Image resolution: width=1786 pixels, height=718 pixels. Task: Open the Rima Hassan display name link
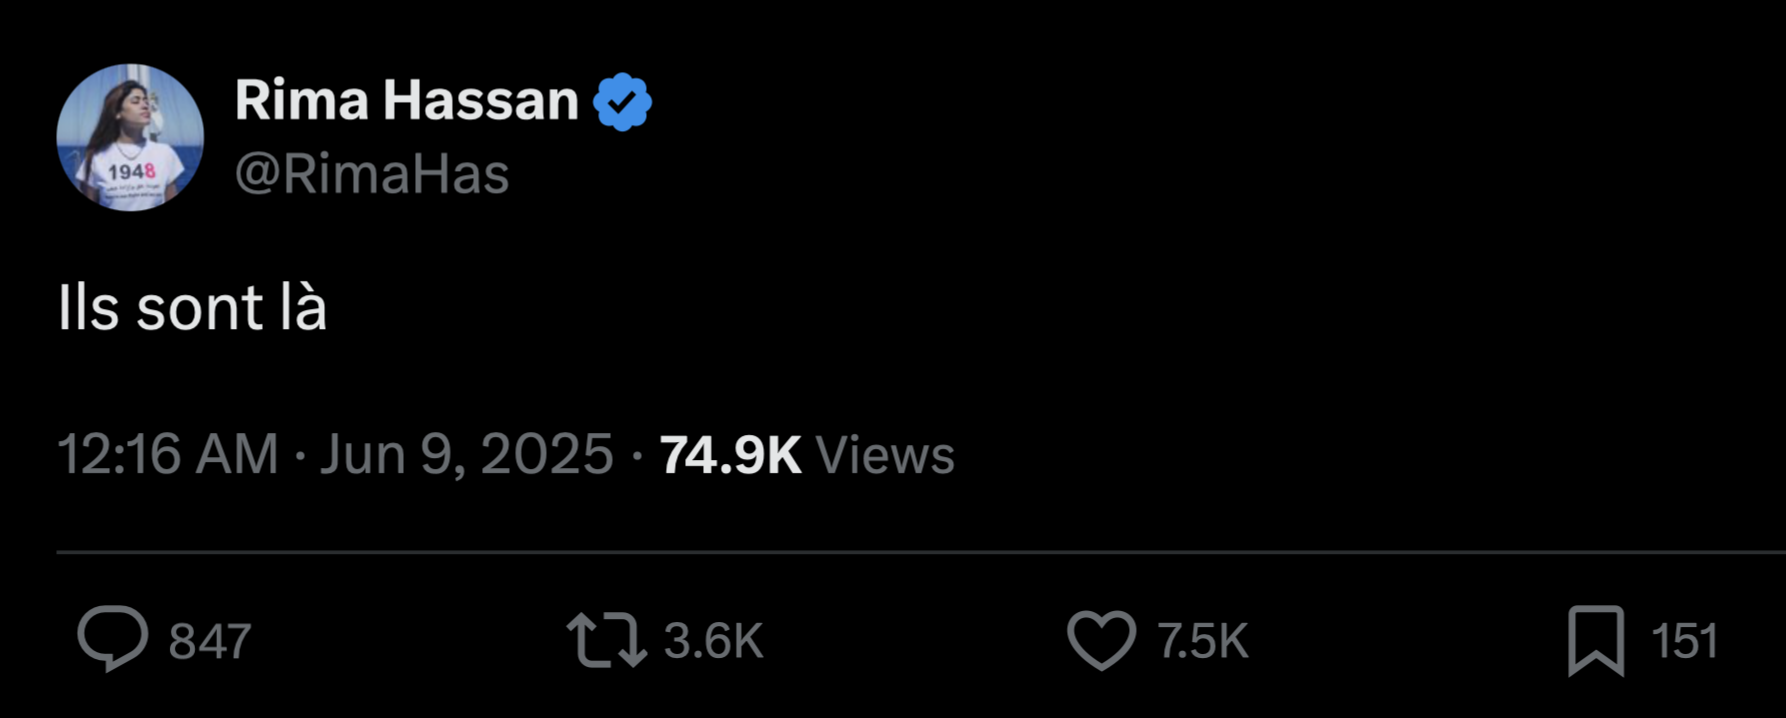407,101
